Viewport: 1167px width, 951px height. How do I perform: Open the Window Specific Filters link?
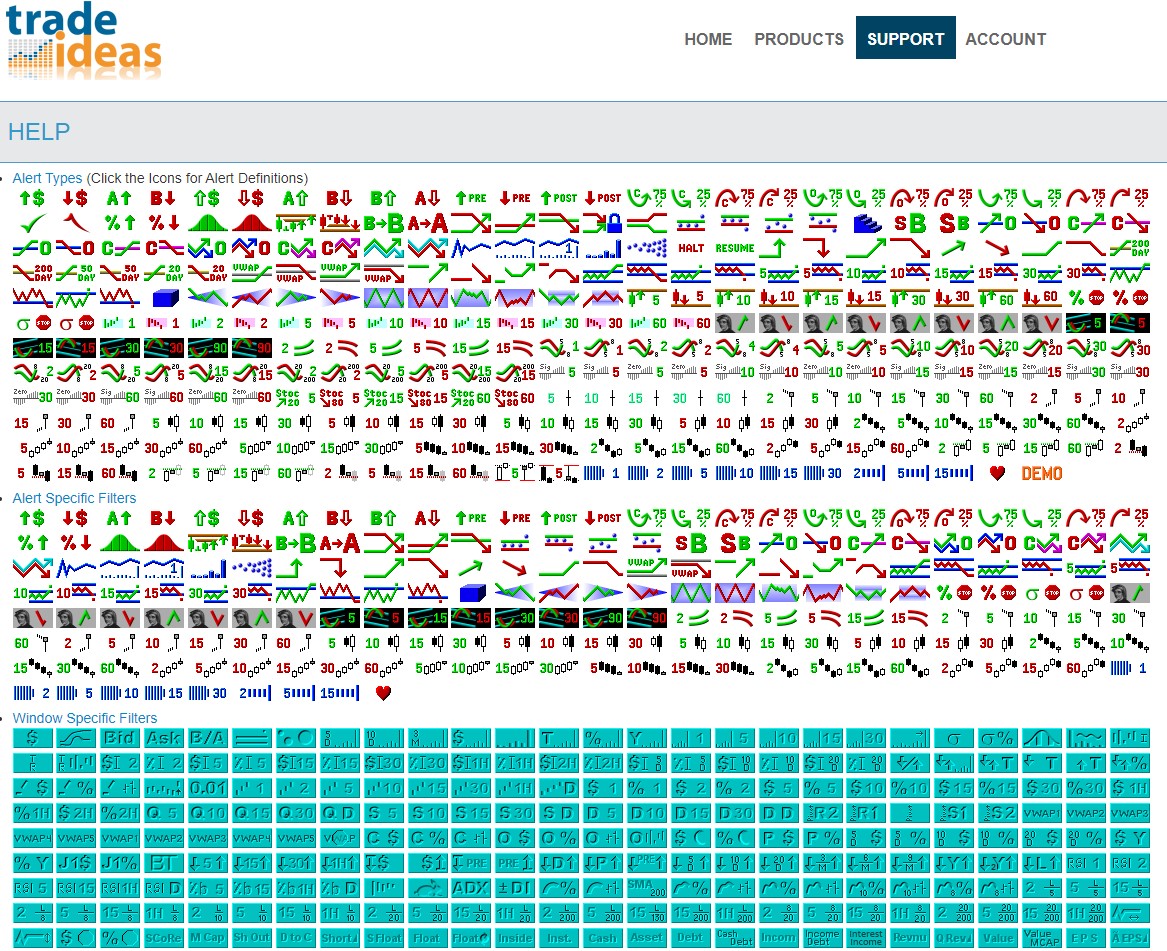point(84,718)
